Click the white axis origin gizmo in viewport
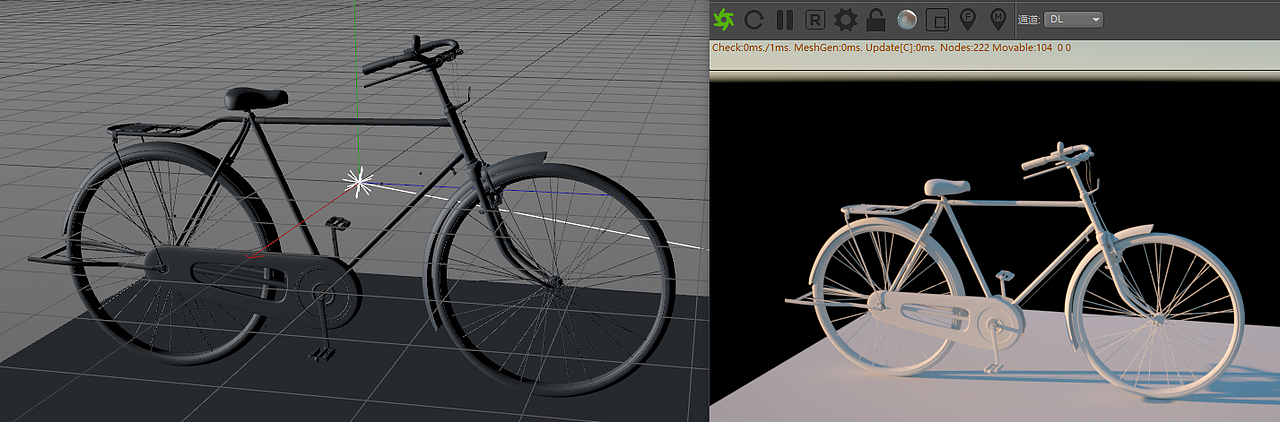Image resolution: width=1280 pixels, height=422 pixels. tap(358, 181)
